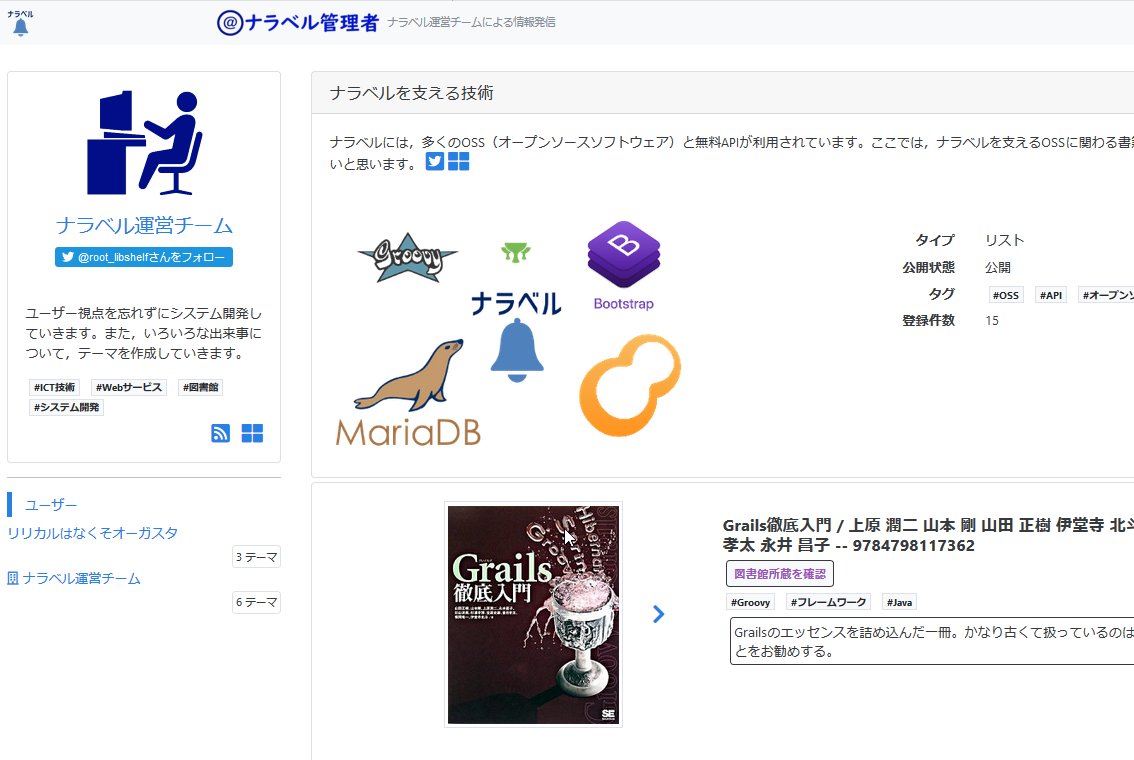Screen dimensions: 1134x760
Task: Select the #Webサービス tag
Action: pos(129,387)
